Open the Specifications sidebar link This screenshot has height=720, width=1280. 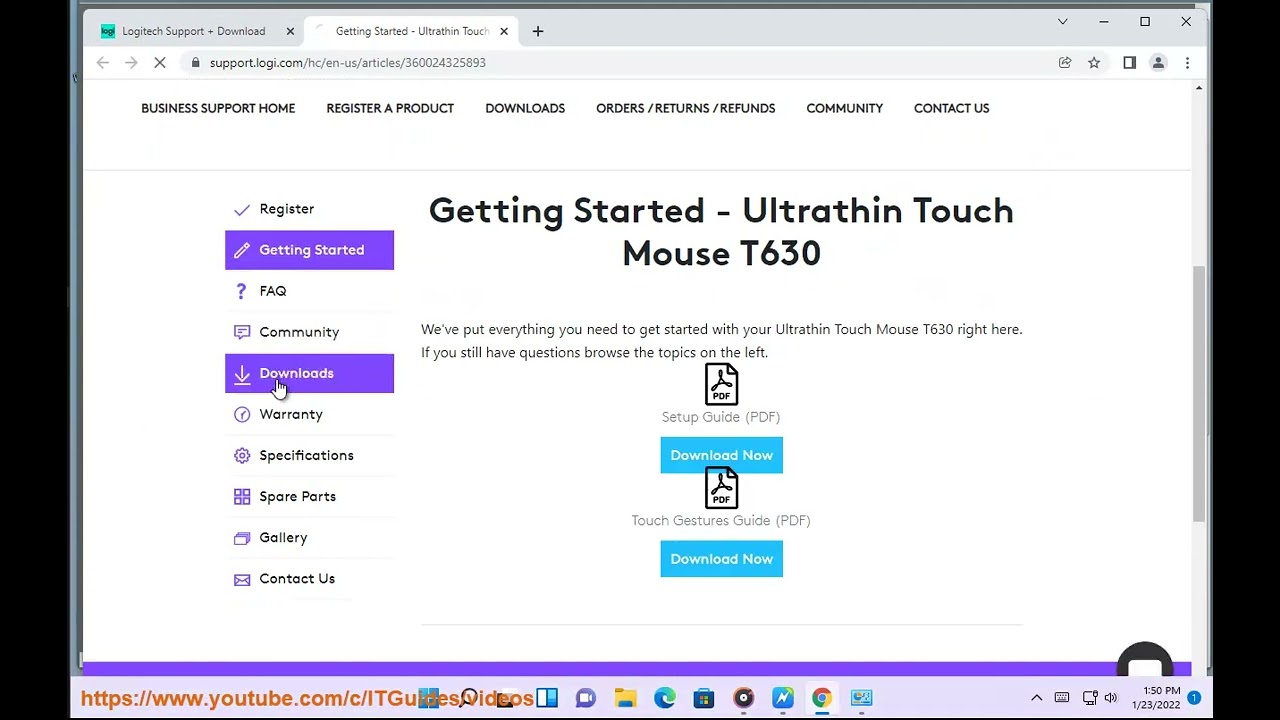(x=309, y=455)
